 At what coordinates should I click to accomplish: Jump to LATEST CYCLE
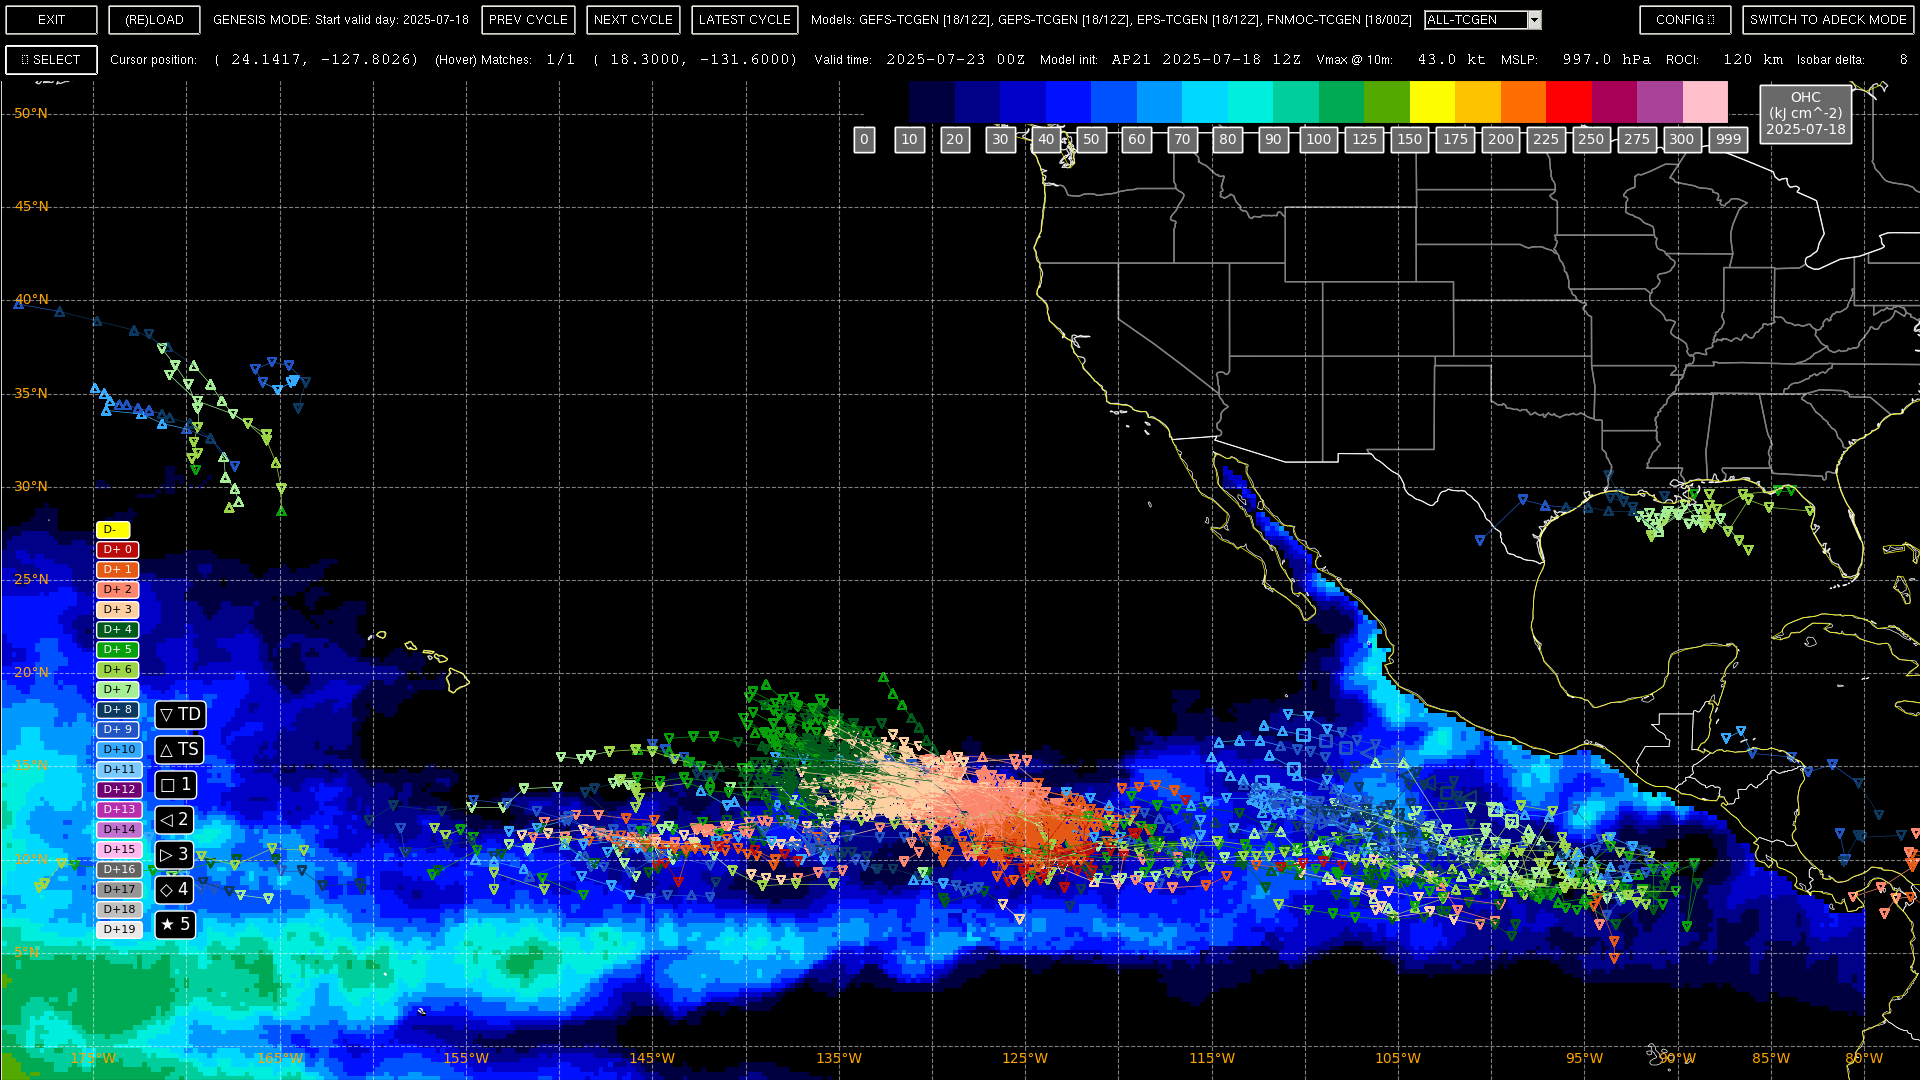(744, 20)
